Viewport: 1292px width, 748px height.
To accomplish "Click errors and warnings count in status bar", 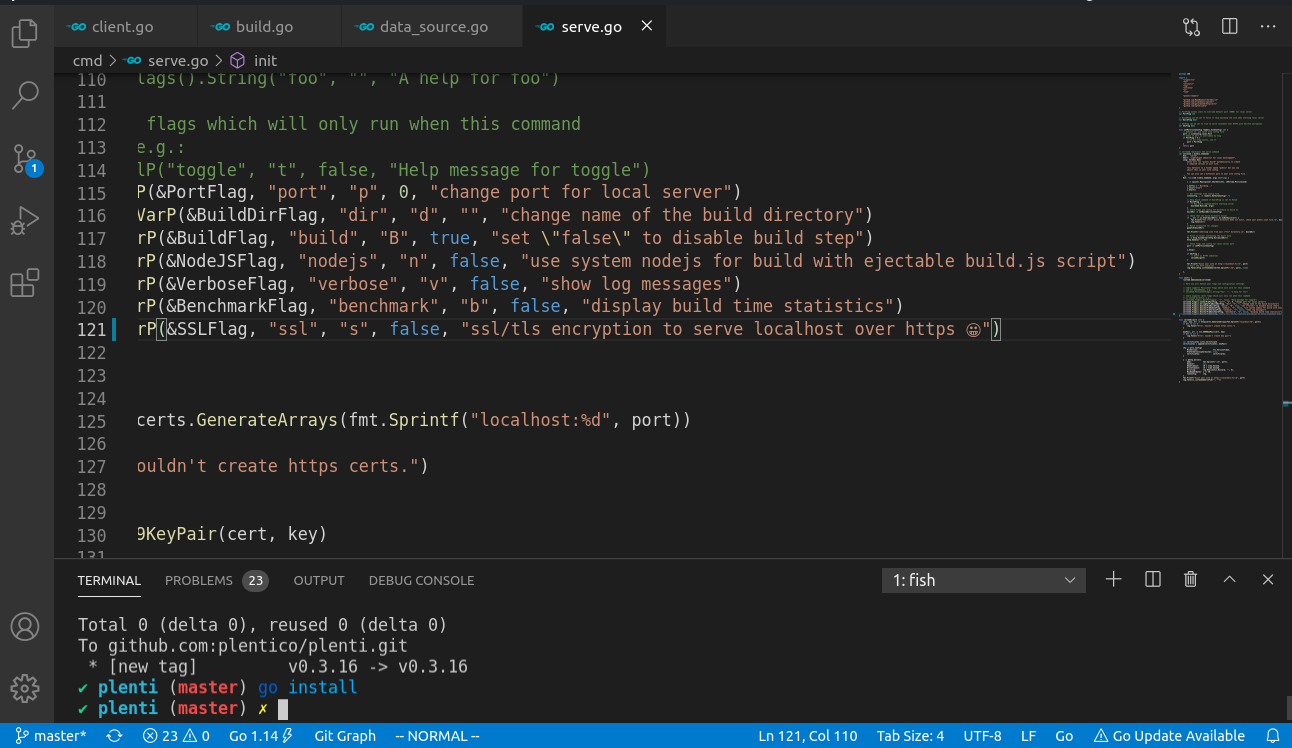I will 176,736.
